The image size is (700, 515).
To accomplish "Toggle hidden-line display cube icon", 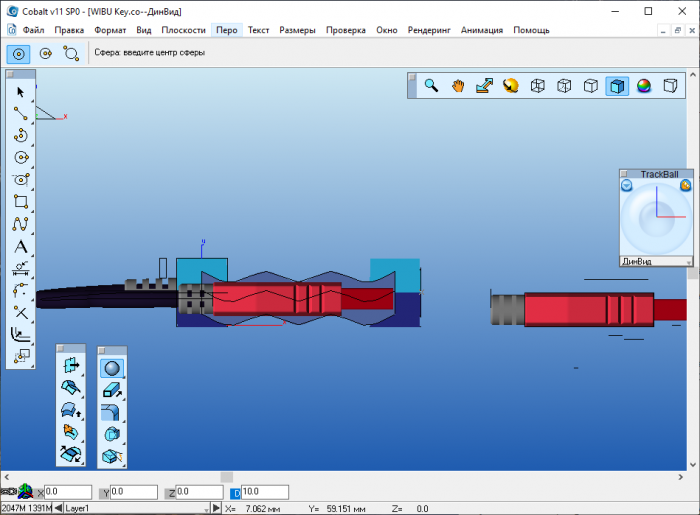I will [x=564, y=86].
